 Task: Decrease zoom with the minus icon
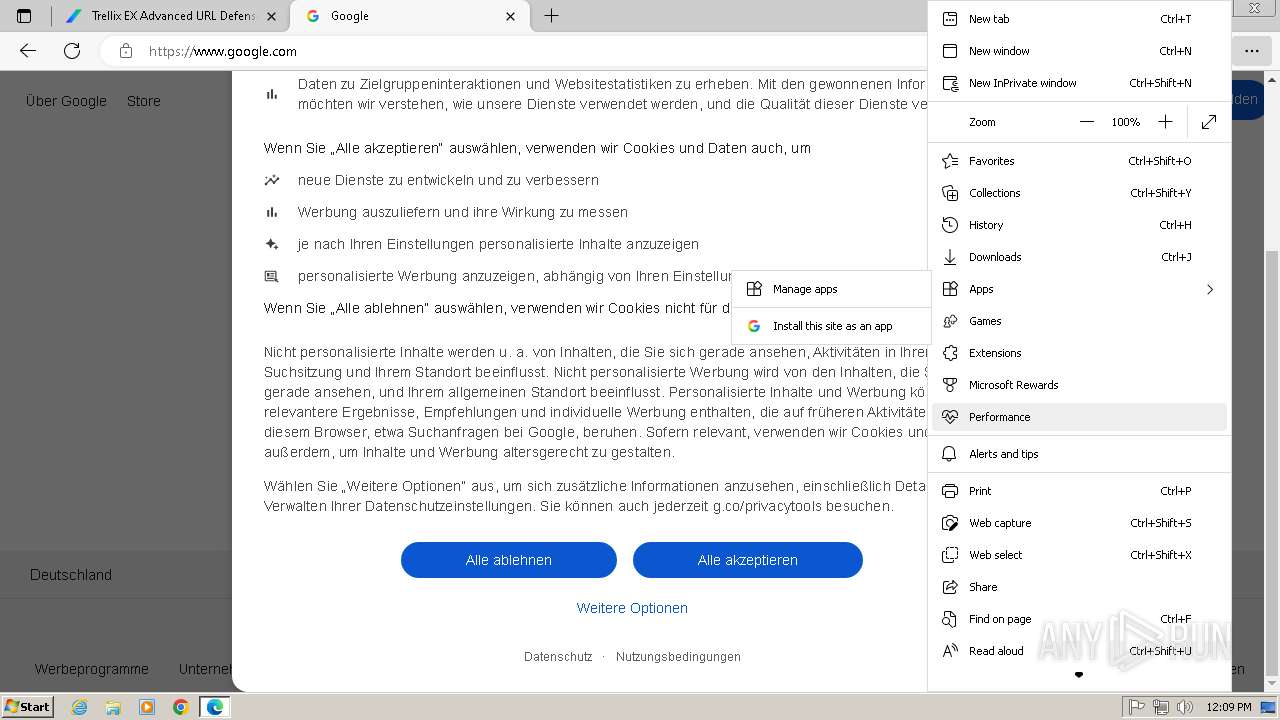(x=1087, y=122)
